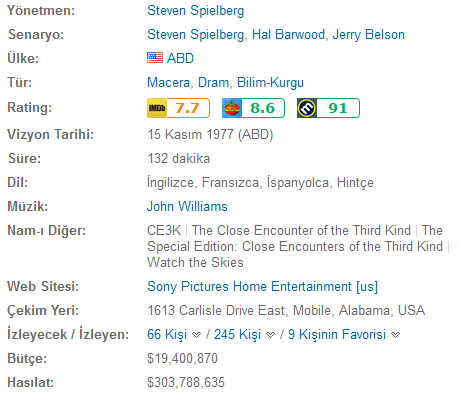Click the USA flag icon
Screen dimensions: 459x393
tap(155, 58)
